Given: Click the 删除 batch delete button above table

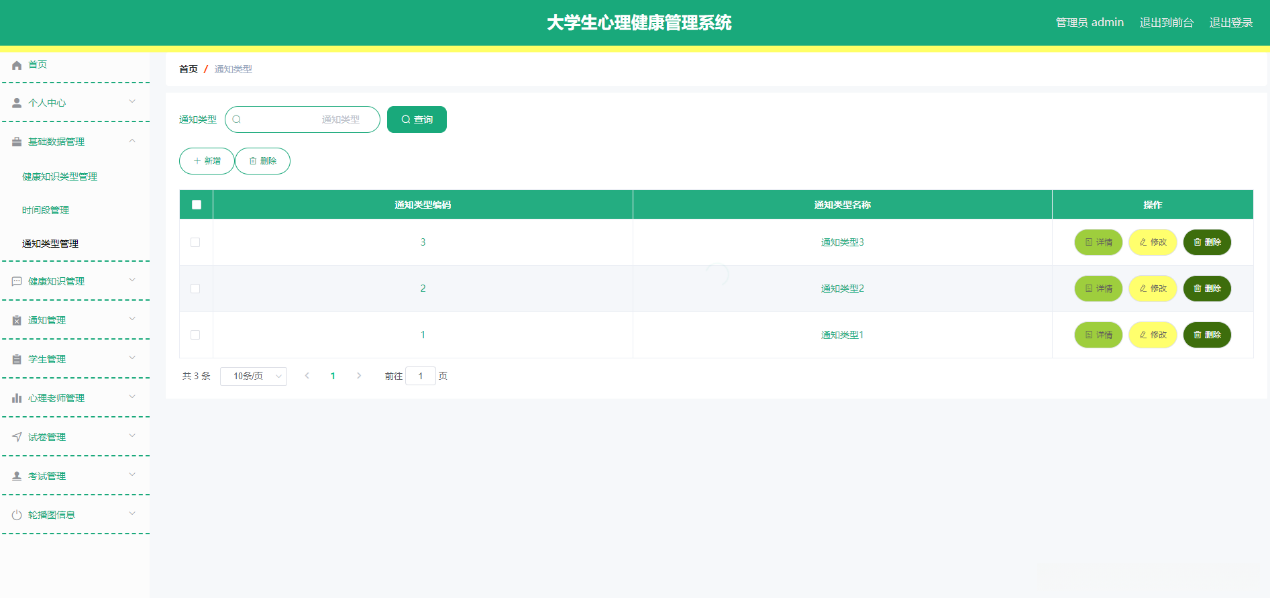Looking at the screenshot, I should pos(263,161).
